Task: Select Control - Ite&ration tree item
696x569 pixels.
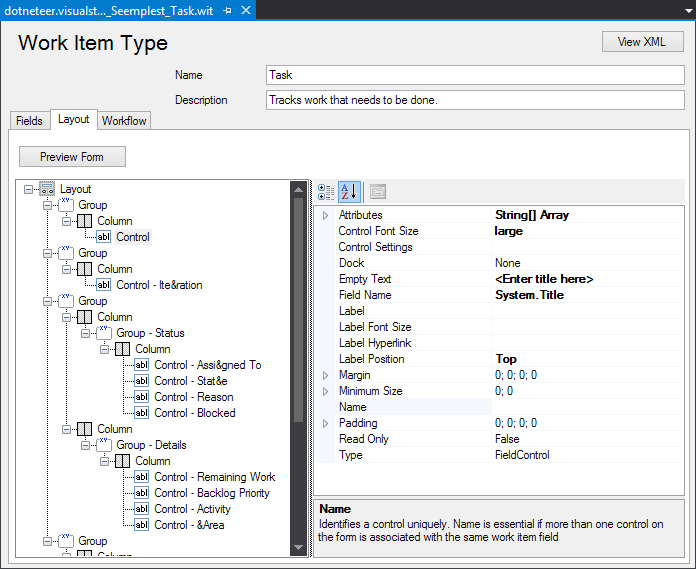Action: point(159,285)
